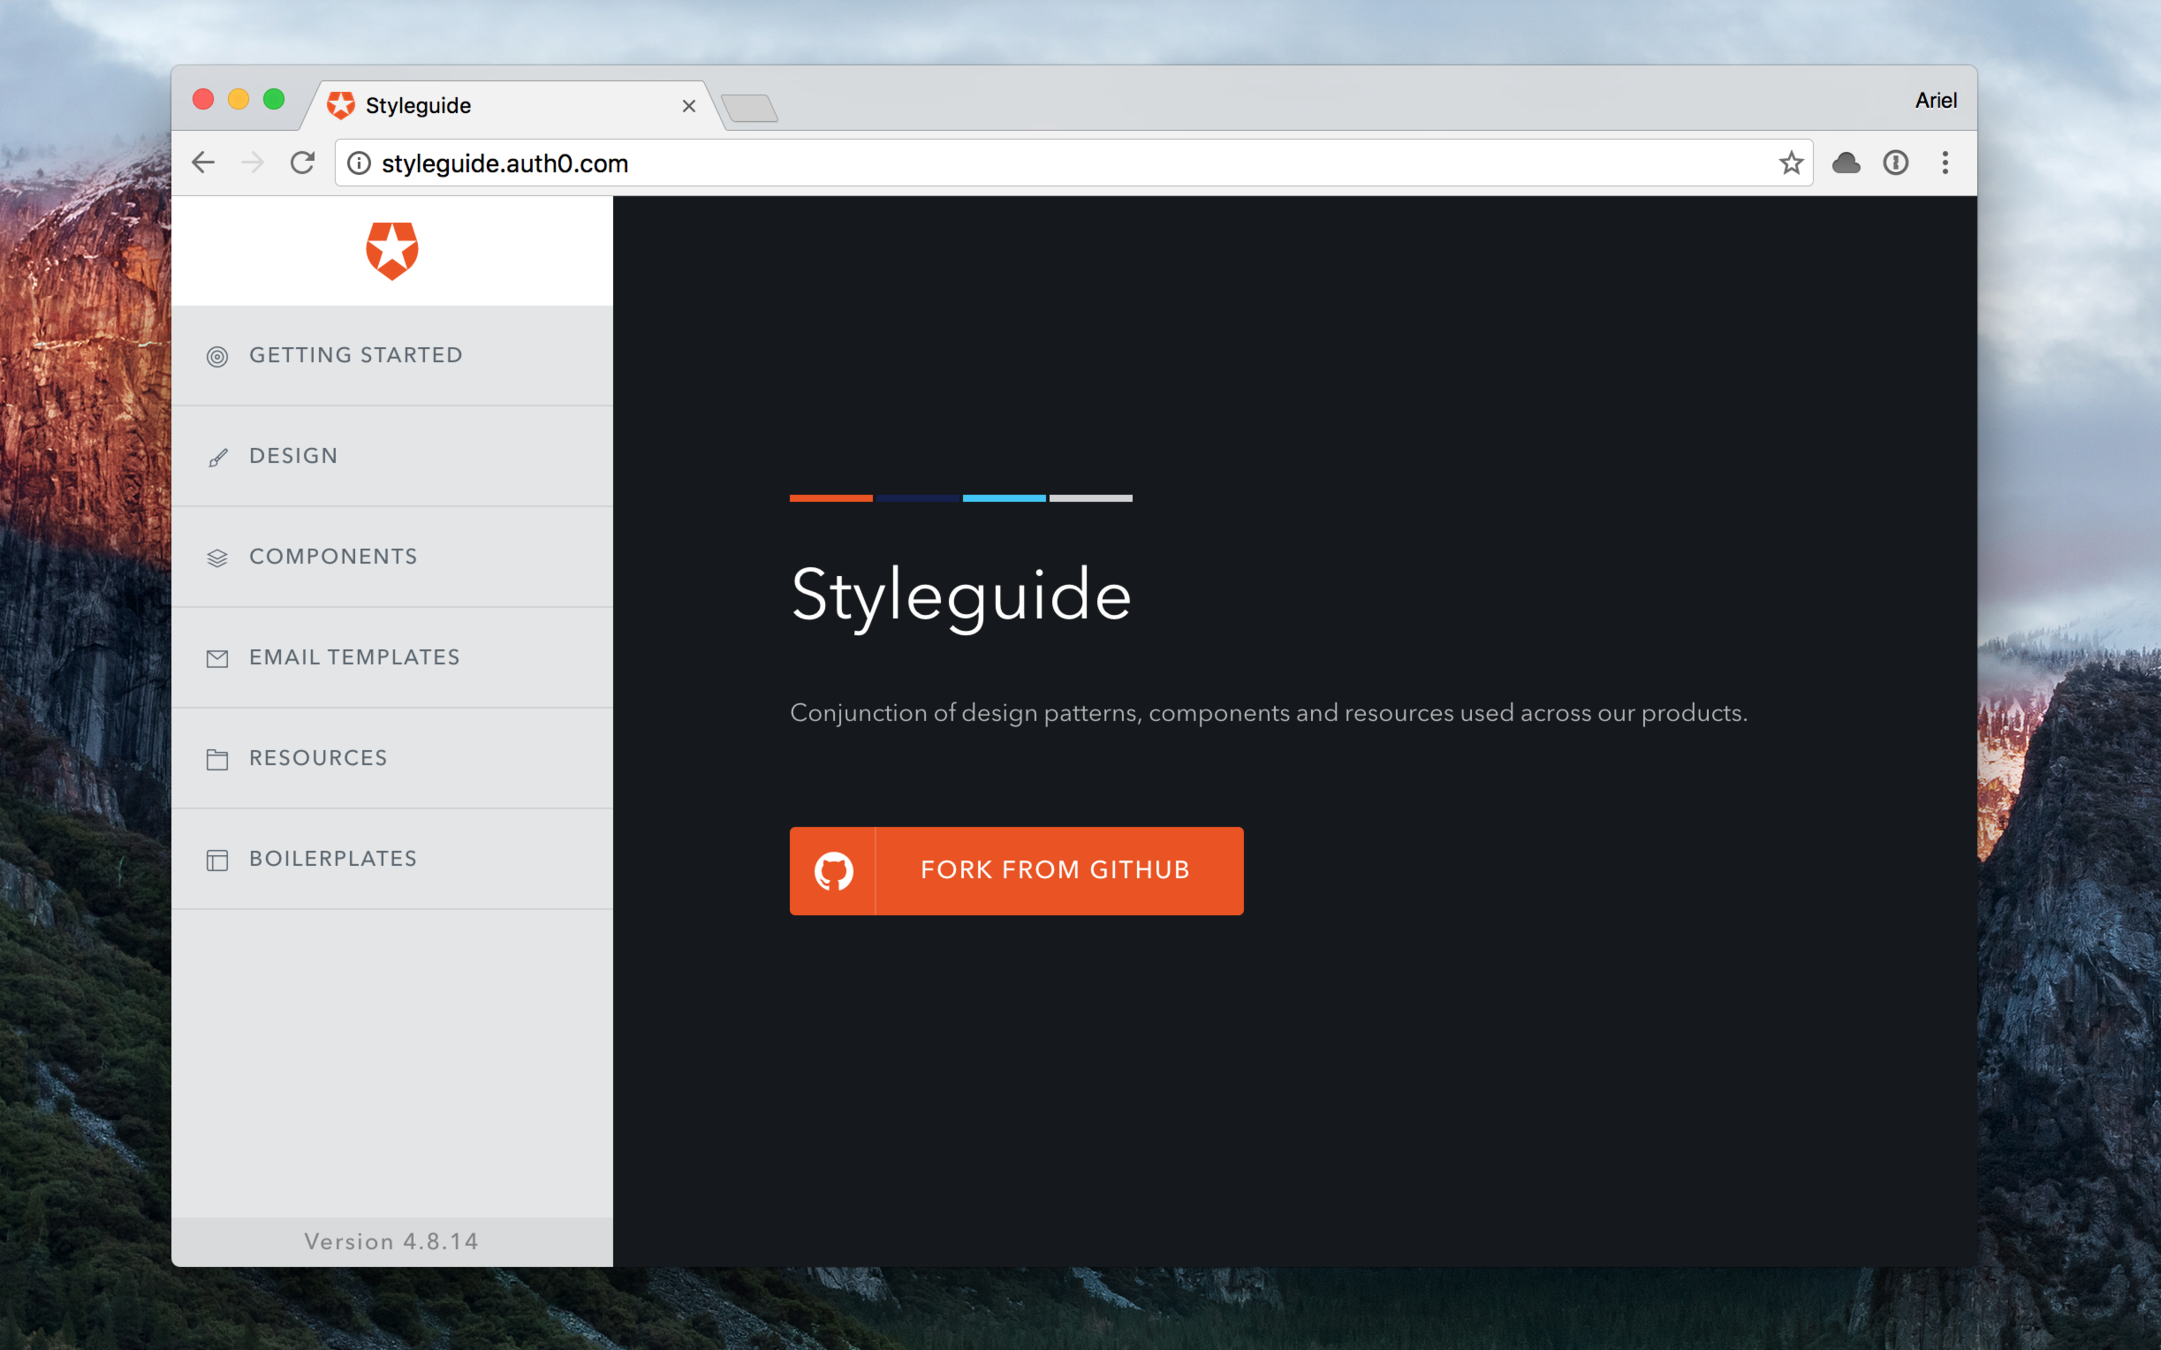
Task: Click the folder icon beside Resources
Action: tap(217, 759)
